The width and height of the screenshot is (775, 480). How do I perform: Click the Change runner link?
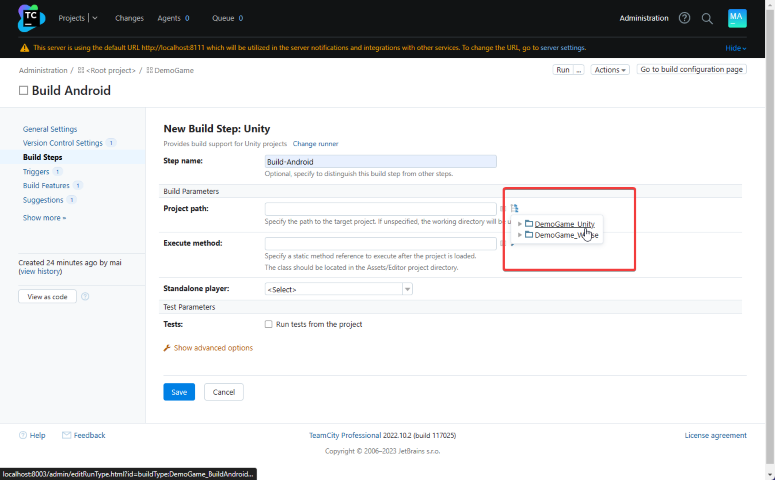pos(315,144)
